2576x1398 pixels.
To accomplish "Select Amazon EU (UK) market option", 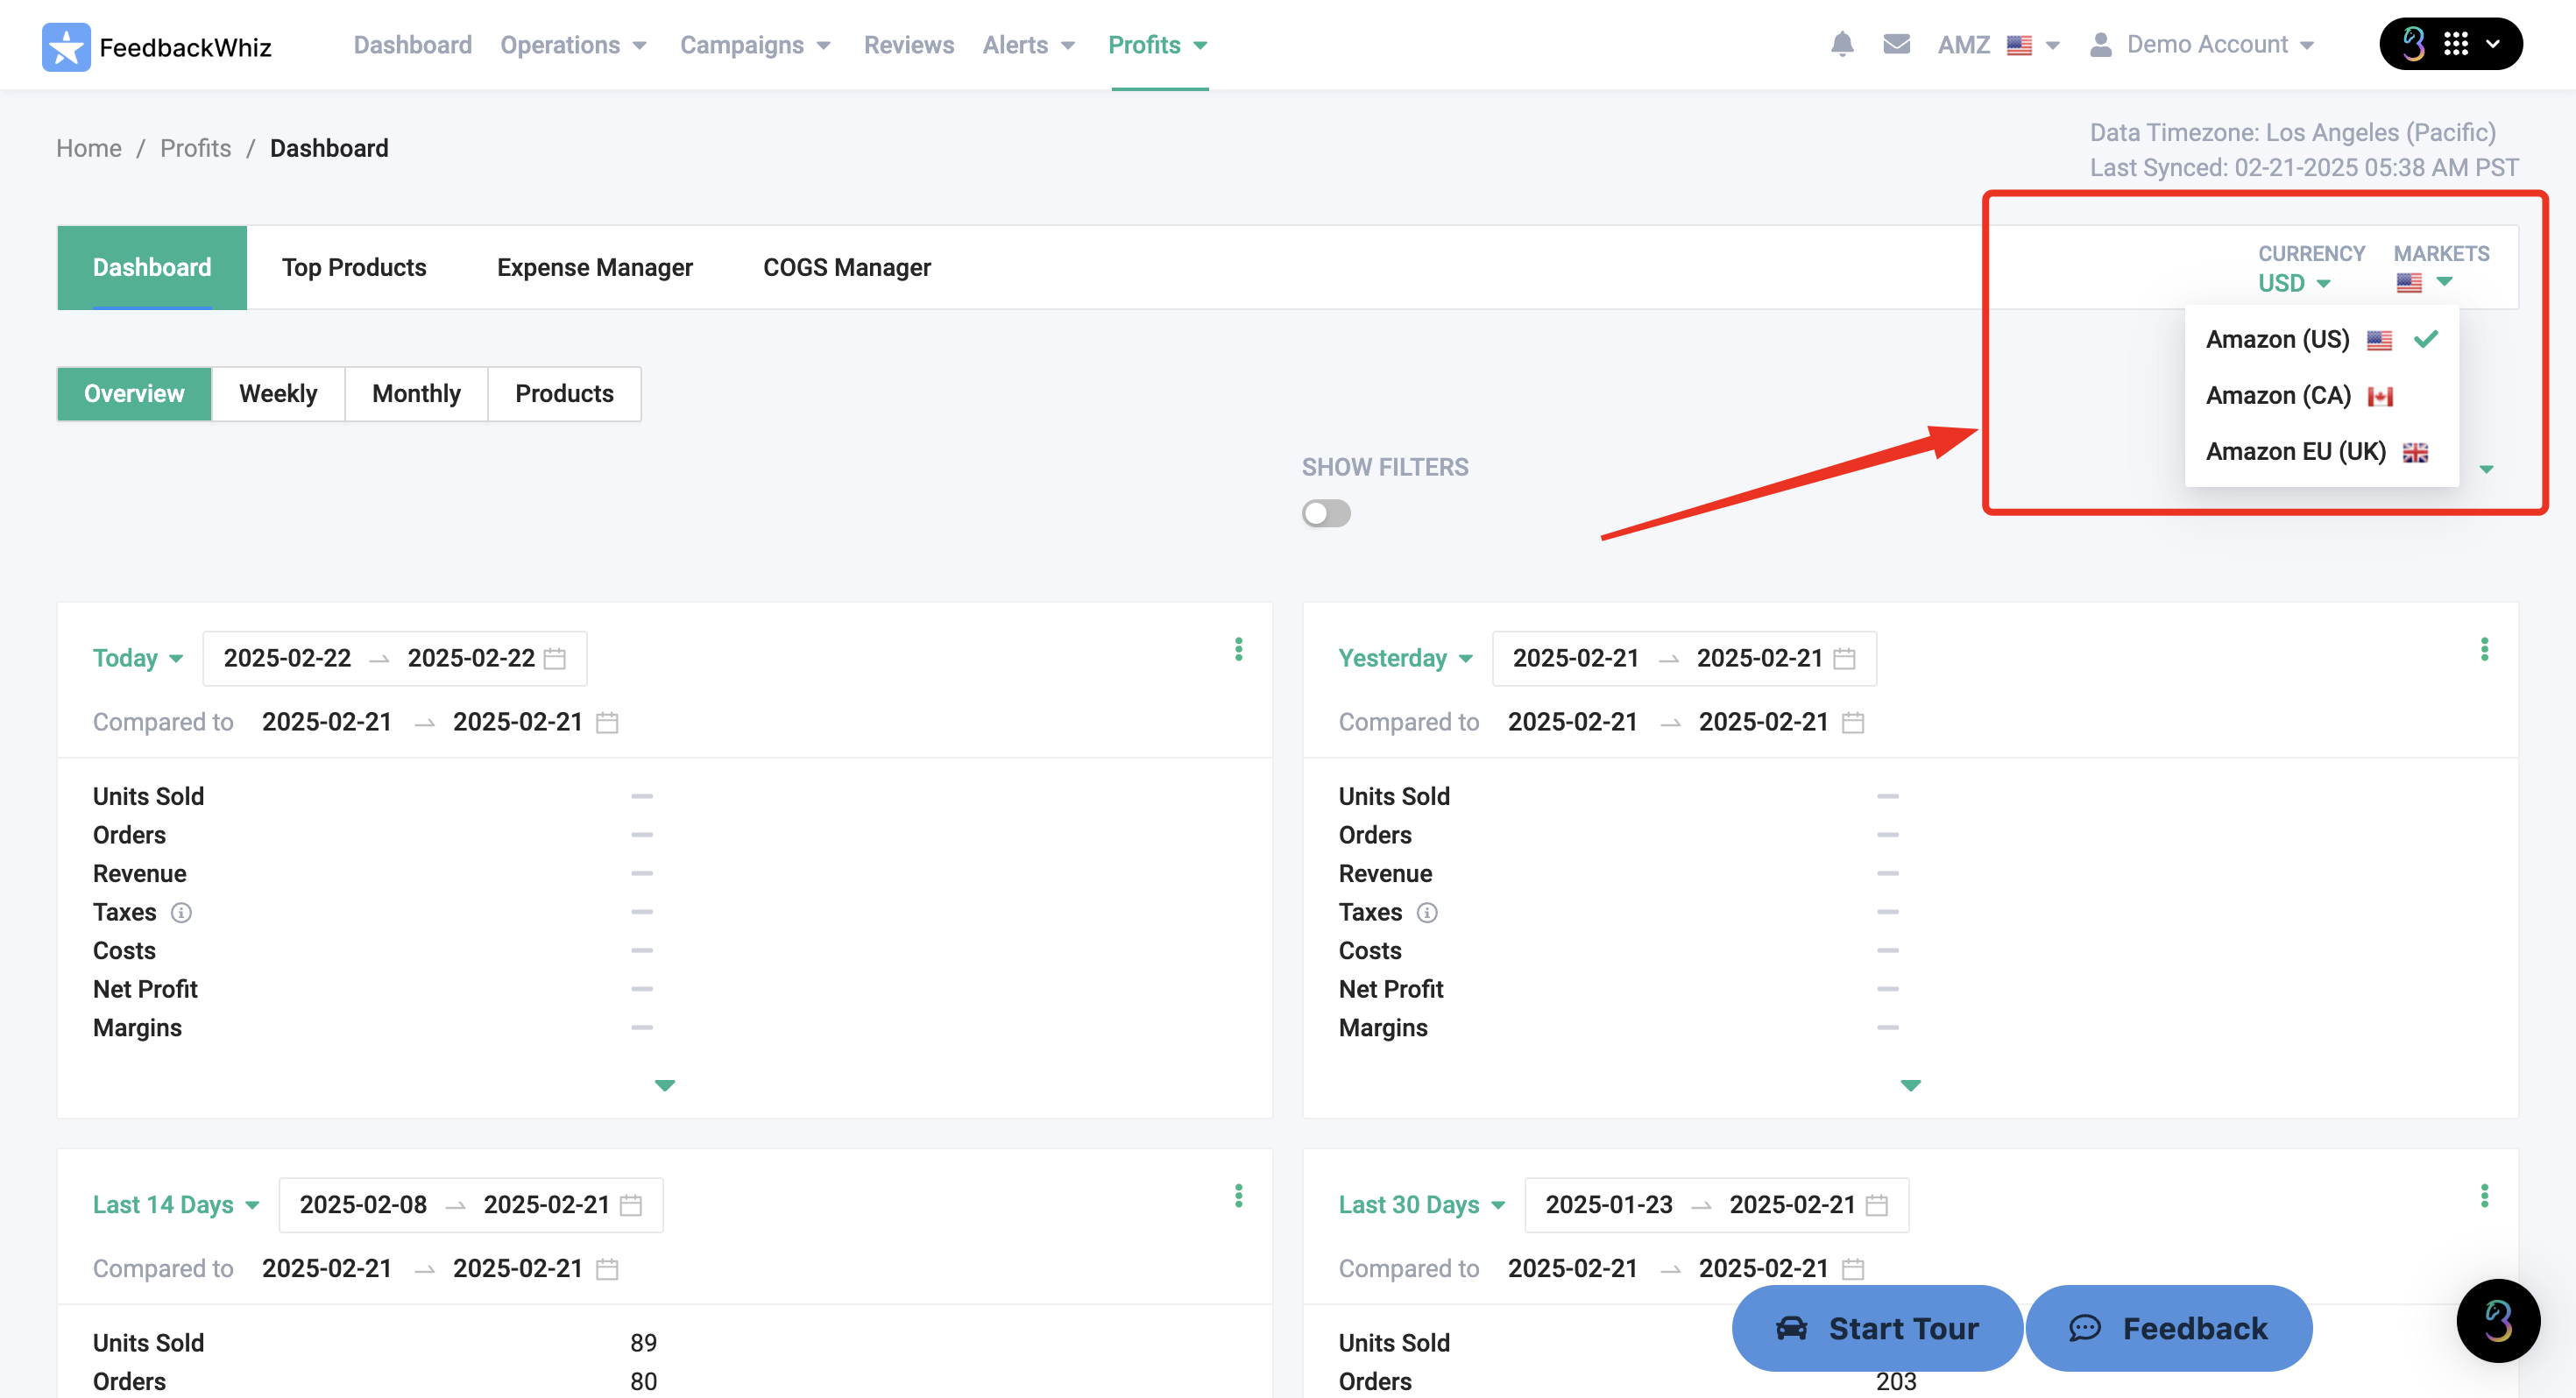I will [x=2321, y=452].
